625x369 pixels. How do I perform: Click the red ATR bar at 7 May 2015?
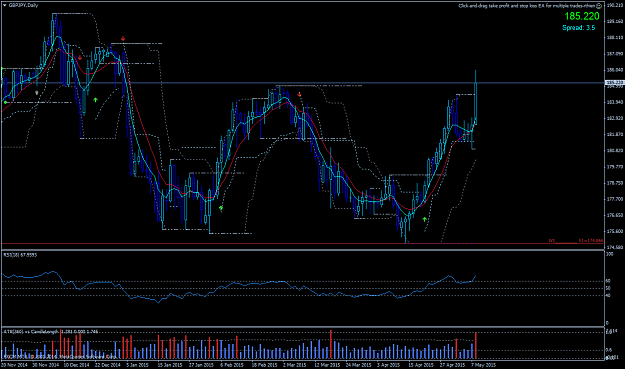pos(476,345)
